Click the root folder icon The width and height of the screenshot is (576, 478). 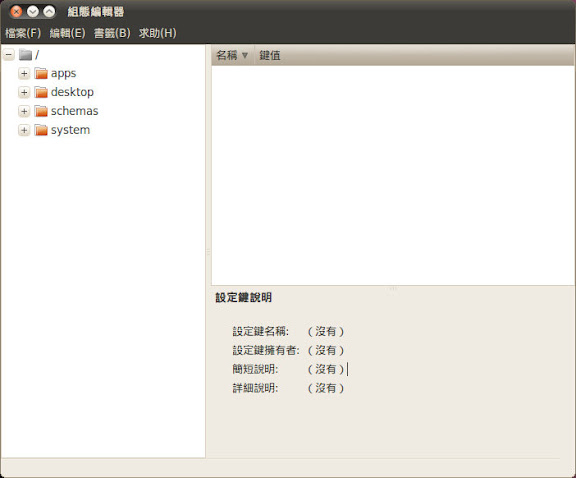tap(25, 55)
